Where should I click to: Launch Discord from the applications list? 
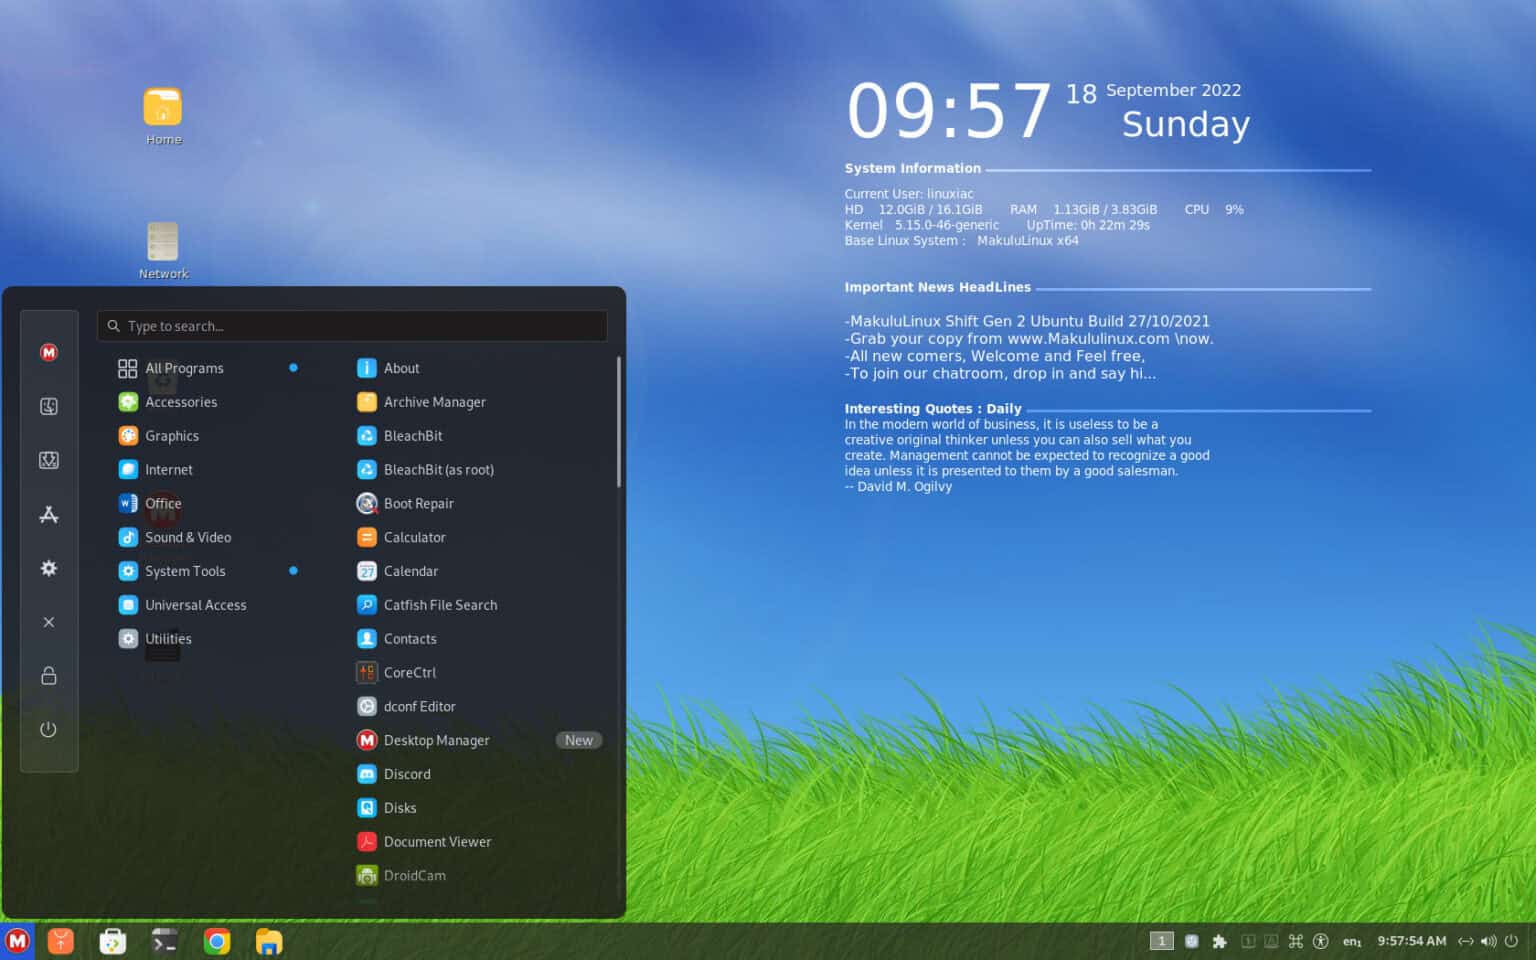406,773
